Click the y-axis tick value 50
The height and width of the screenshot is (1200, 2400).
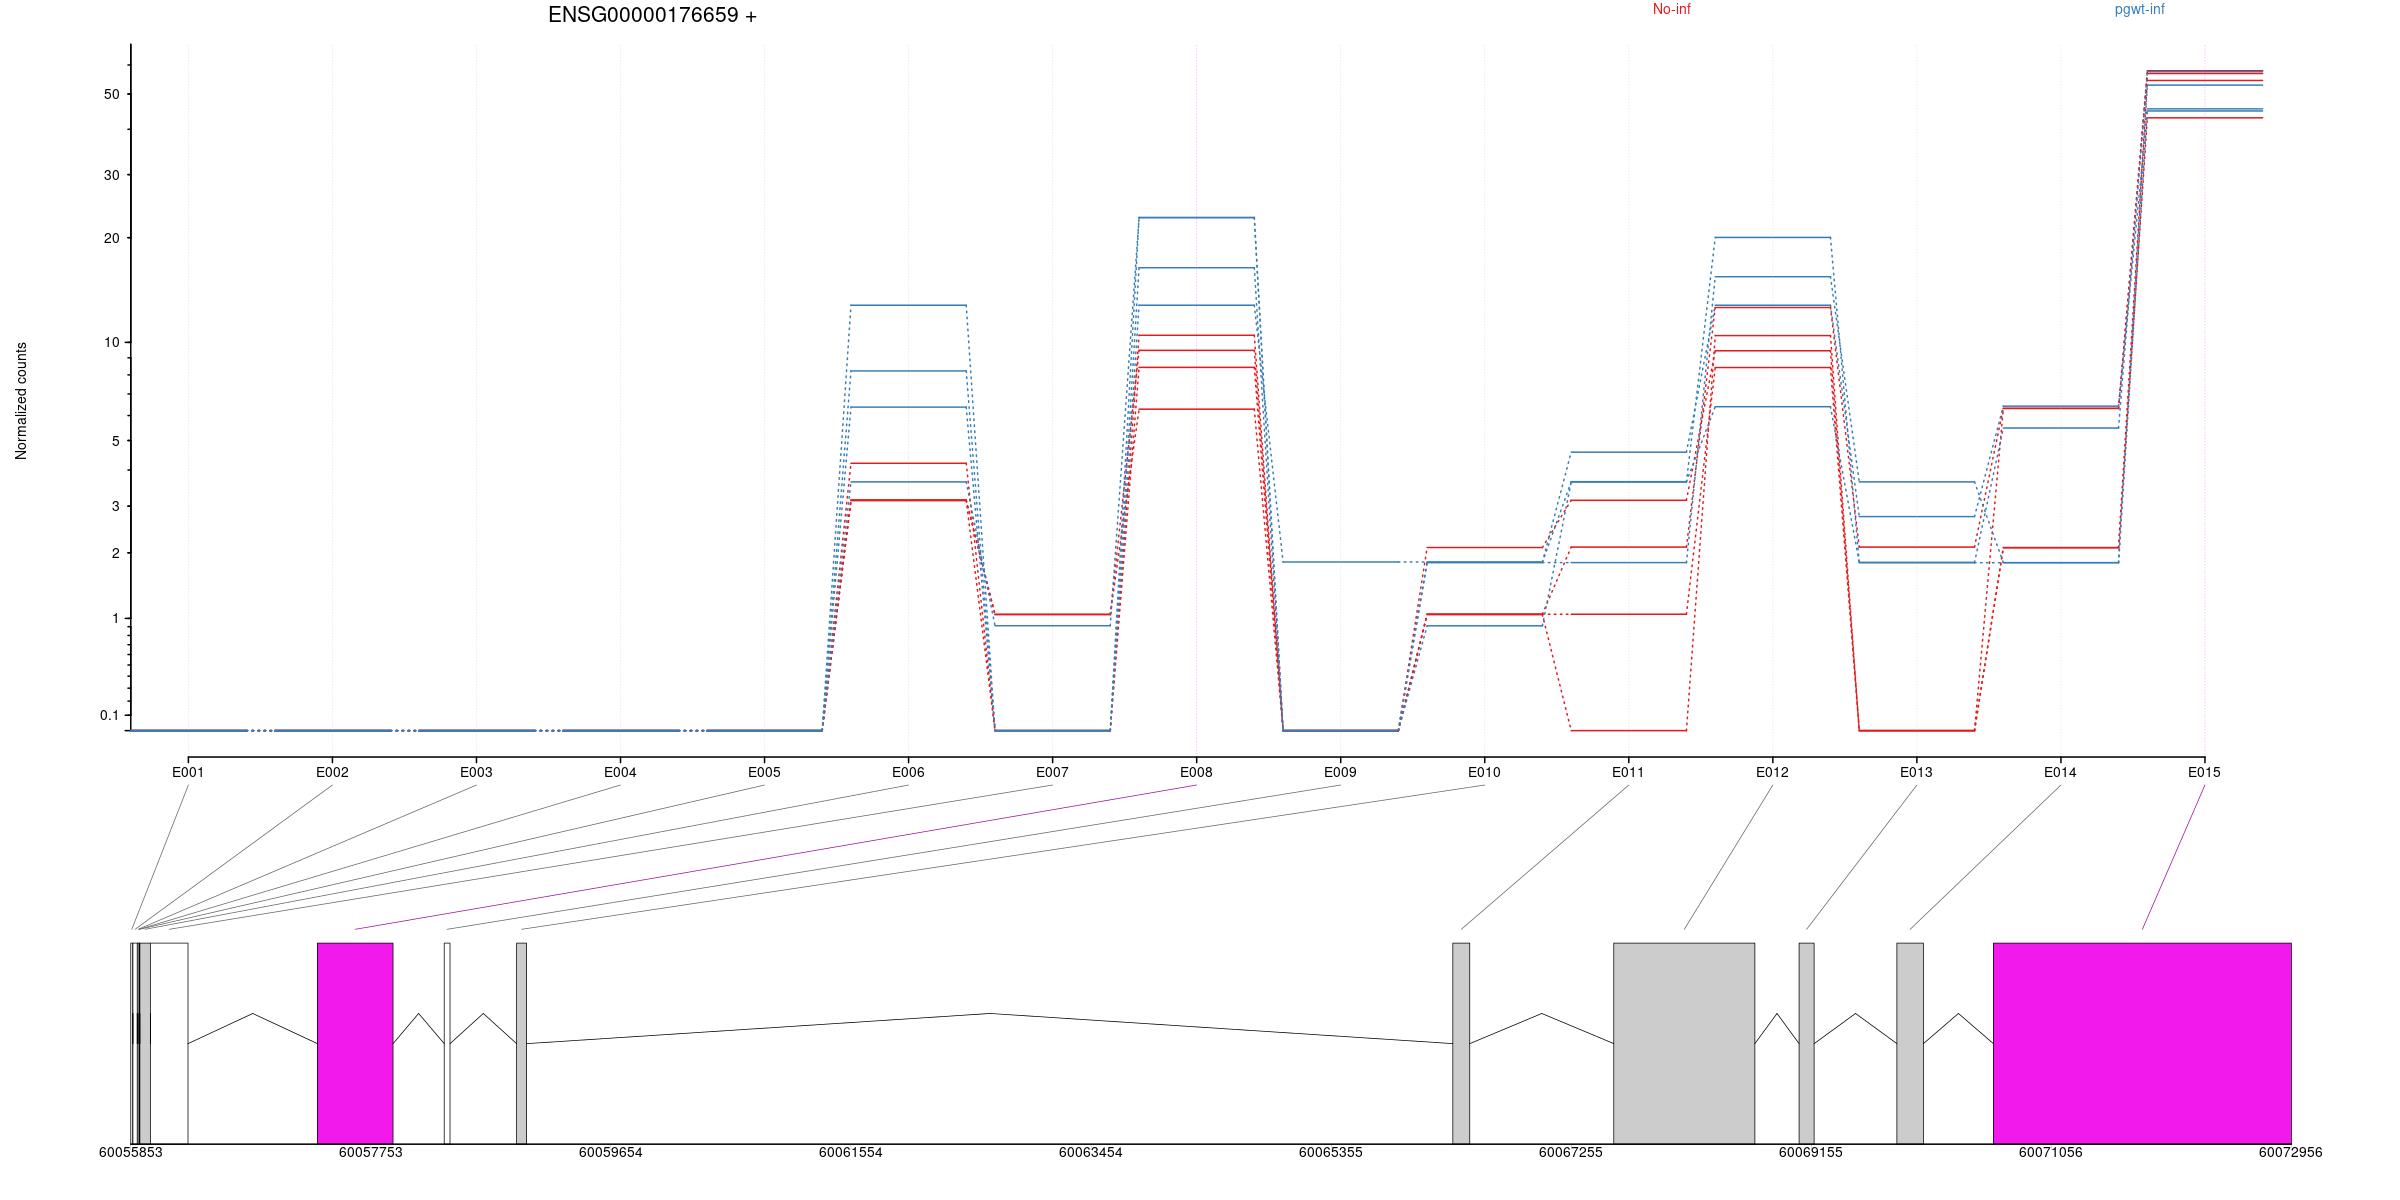[110, 94]
